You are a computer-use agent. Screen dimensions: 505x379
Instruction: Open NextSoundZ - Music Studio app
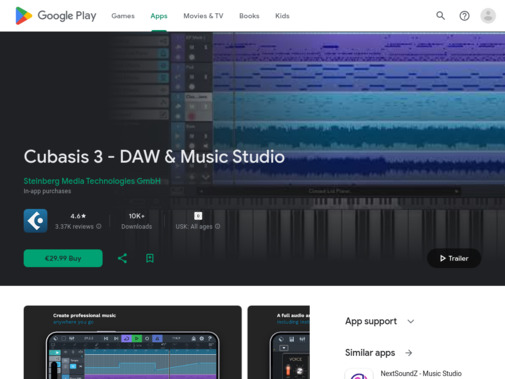point(421,374)
